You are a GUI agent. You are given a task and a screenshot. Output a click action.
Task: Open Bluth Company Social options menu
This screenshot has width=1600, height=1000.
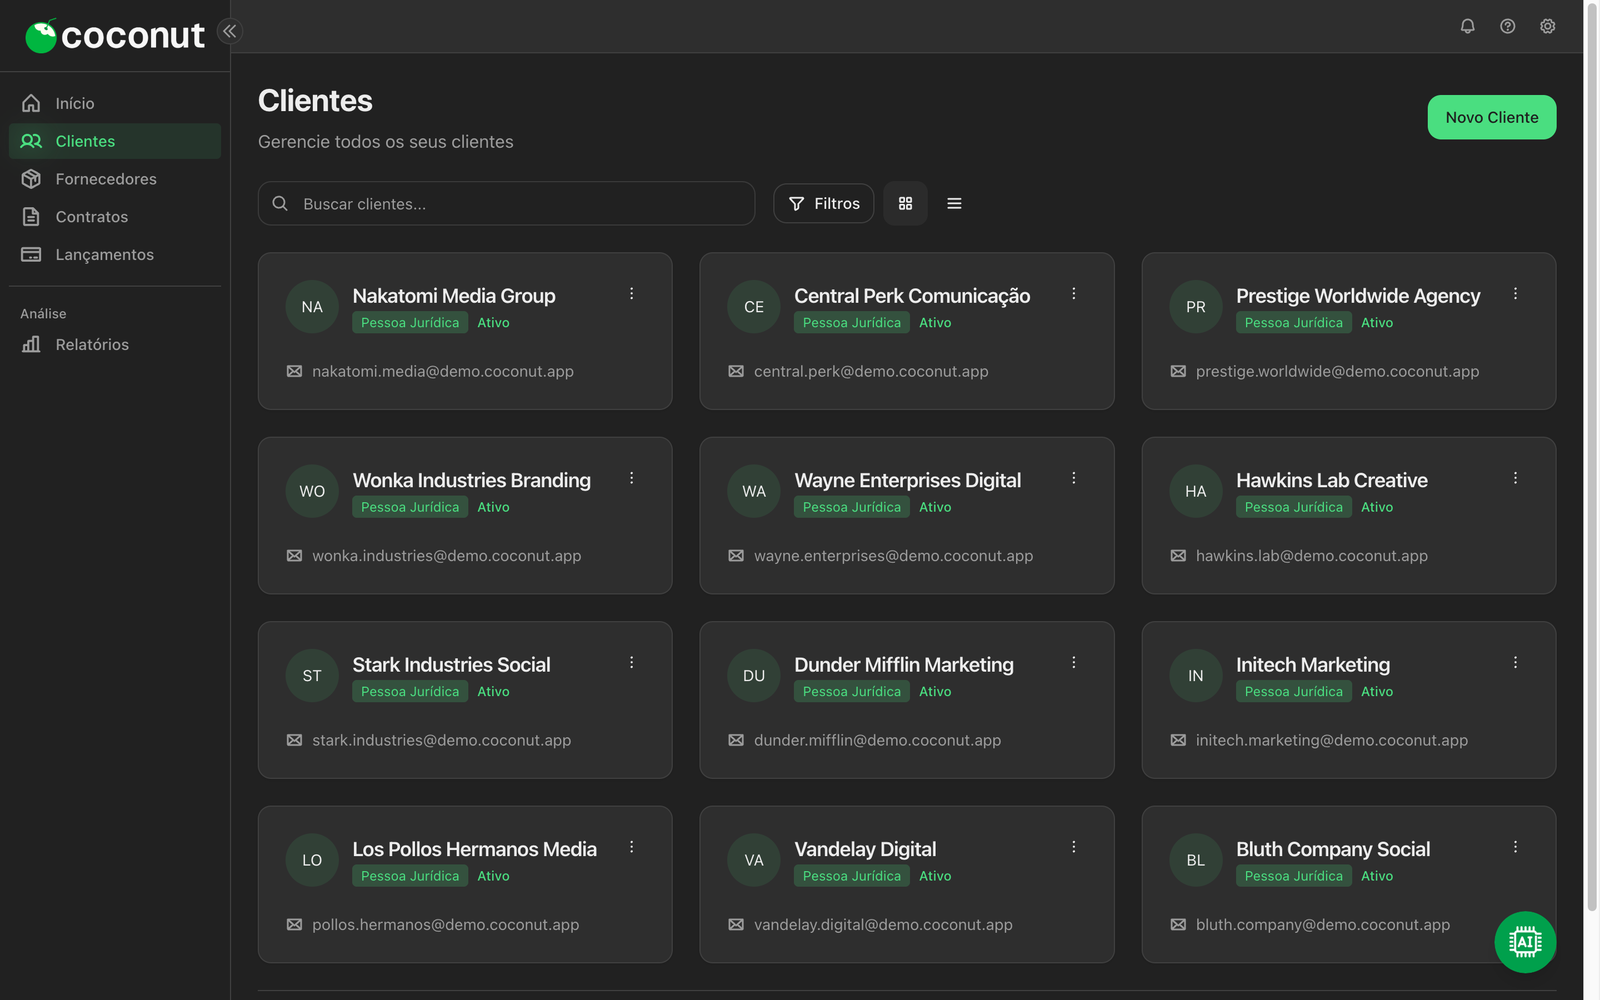pyautogui.click(x=1515, y=847)
